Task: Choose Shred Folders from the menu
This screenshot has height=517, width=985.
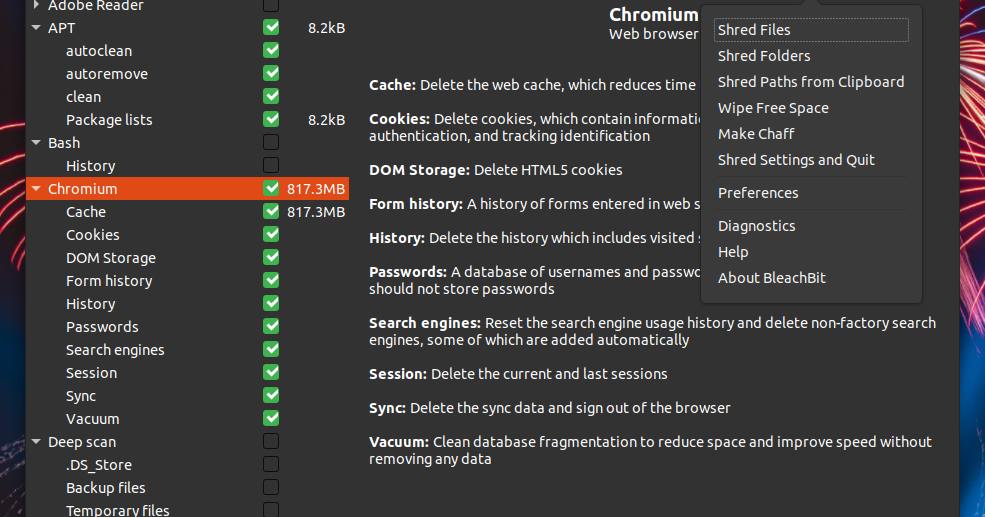Action: click(x=811, y=56)
